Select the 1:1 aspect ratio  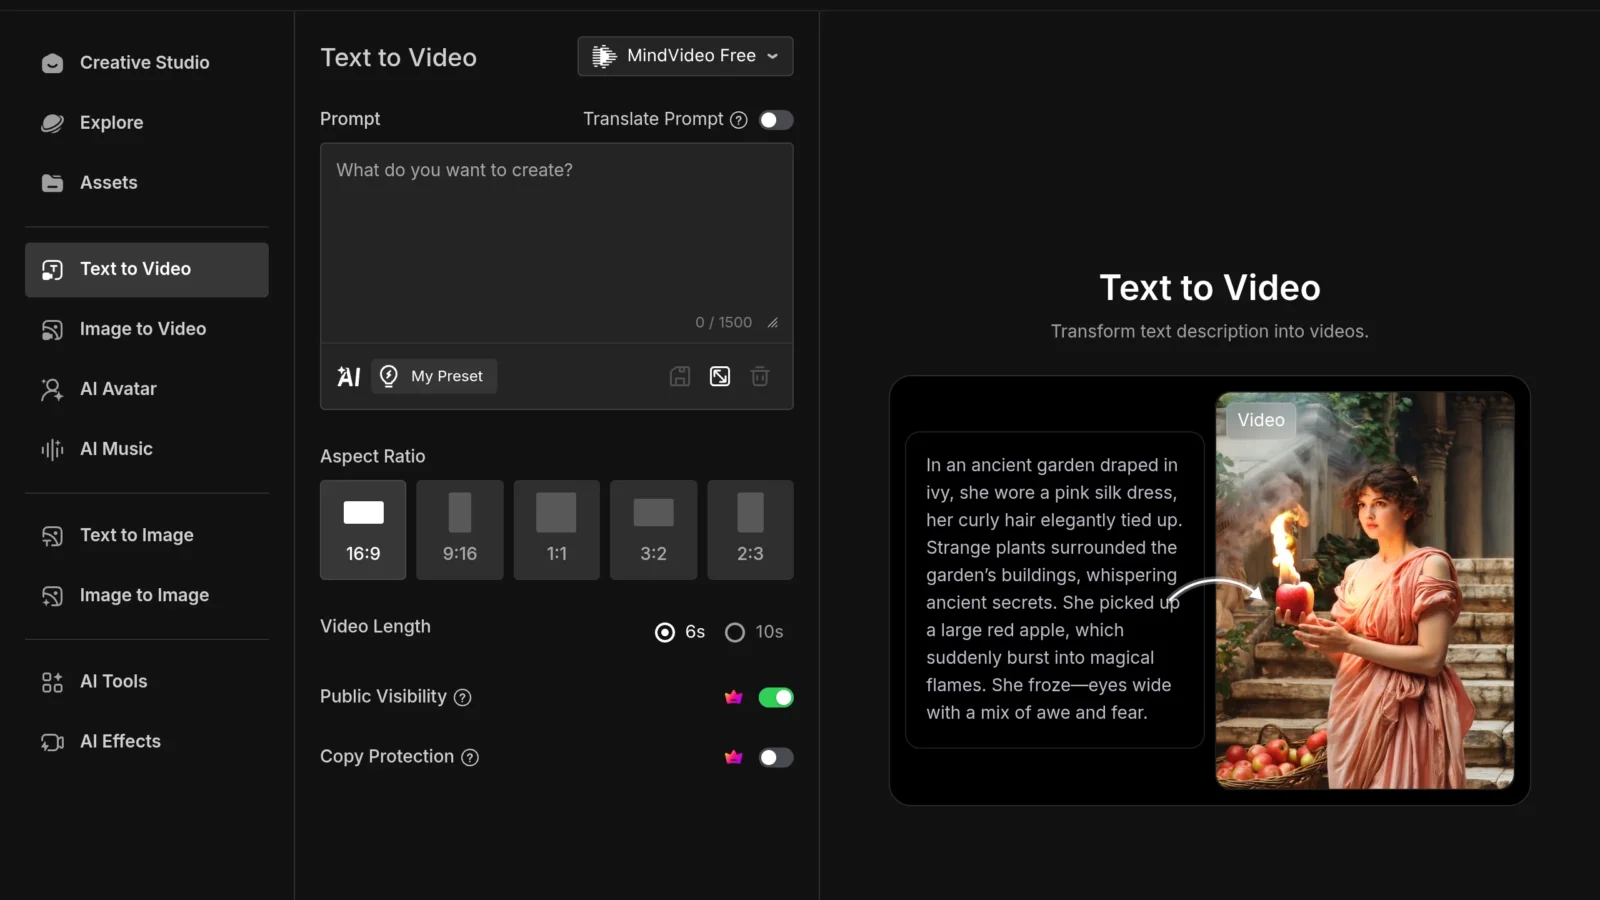[557, 530]
